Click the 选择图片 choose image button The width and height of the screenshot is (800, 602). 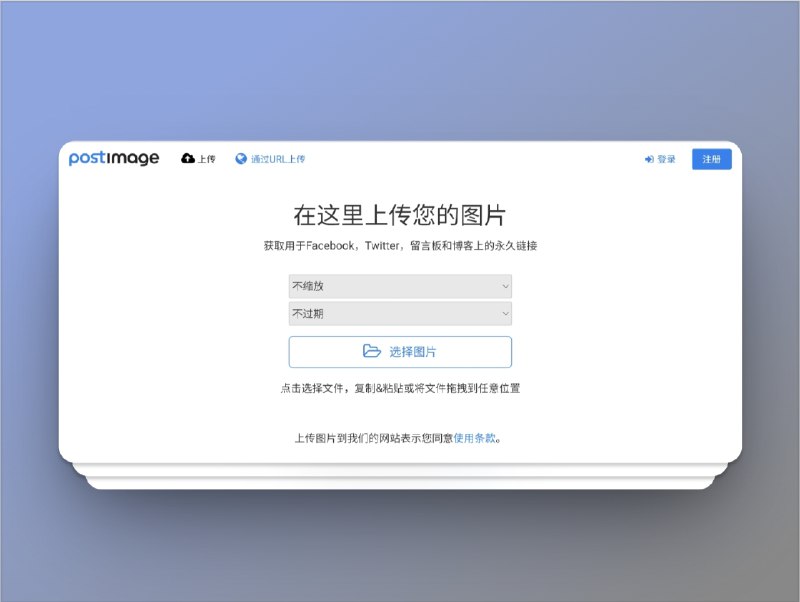[x=400, y=352]
